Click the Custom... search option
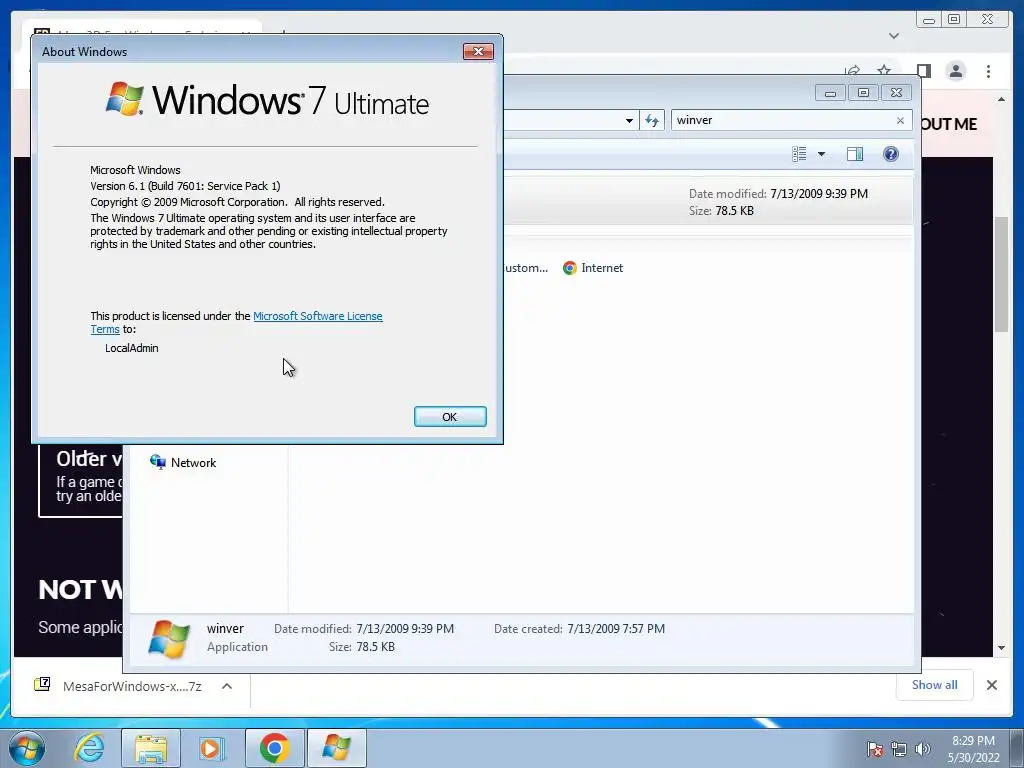Screen dimensions: 1024x768 [526, 268]
